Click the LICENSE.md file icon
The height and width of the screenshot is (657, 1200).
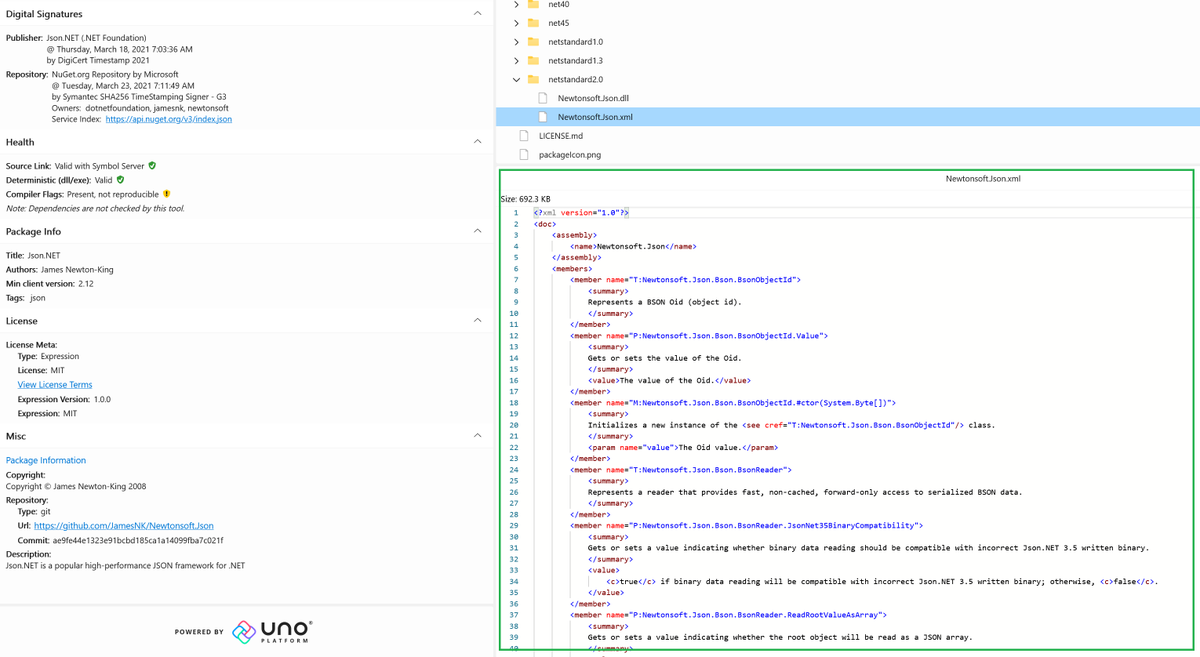click(524, 136)
